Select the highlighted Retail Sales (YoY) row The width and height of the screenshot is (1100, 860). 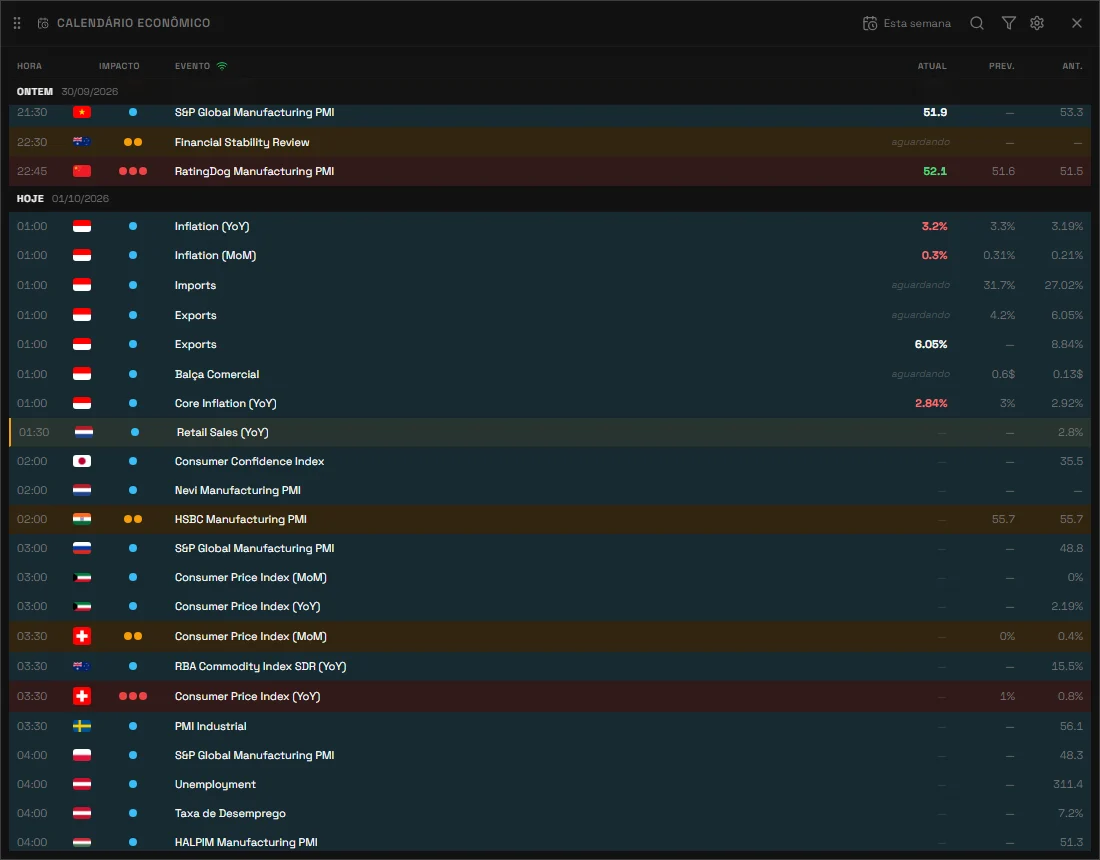(x=550, y=432)
